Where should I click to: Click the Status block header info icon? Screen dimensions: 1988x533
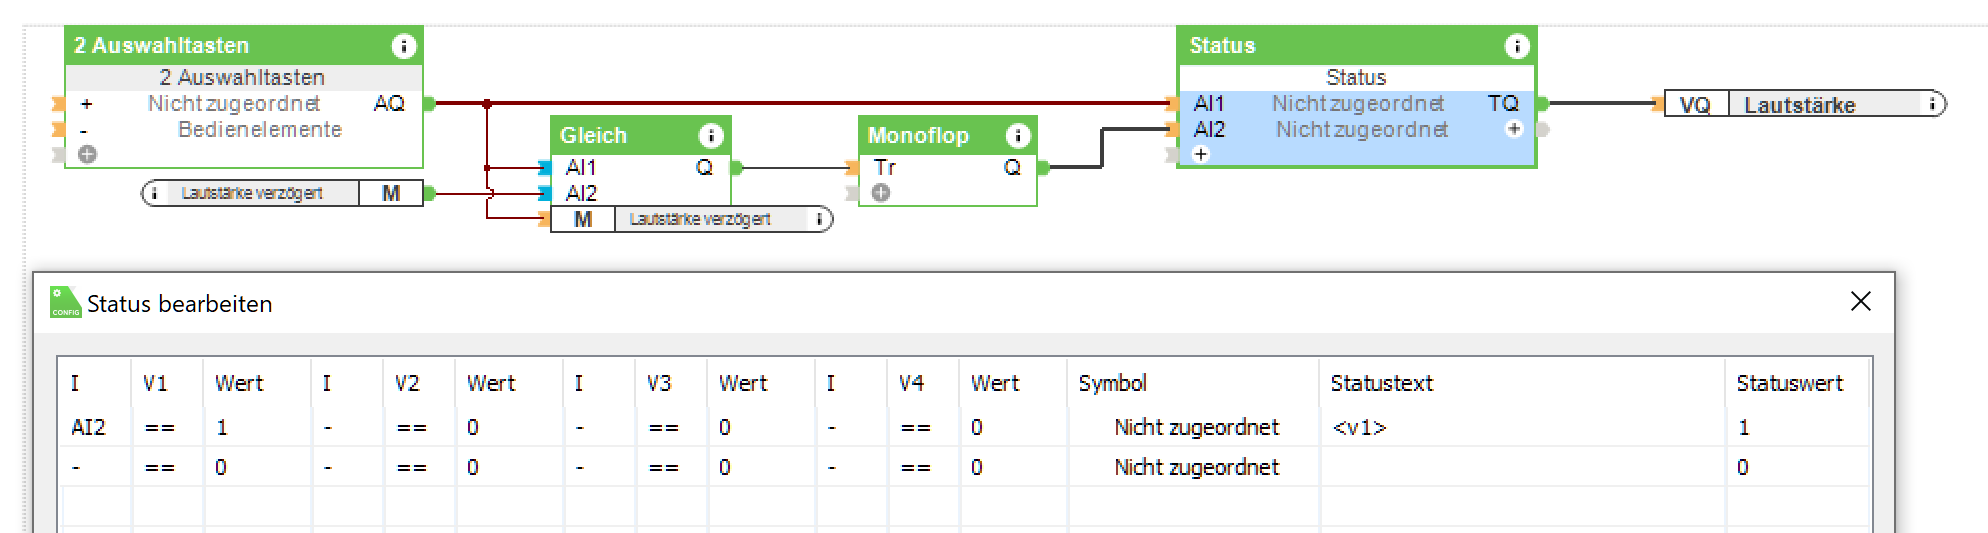[x=1516, y=46]
